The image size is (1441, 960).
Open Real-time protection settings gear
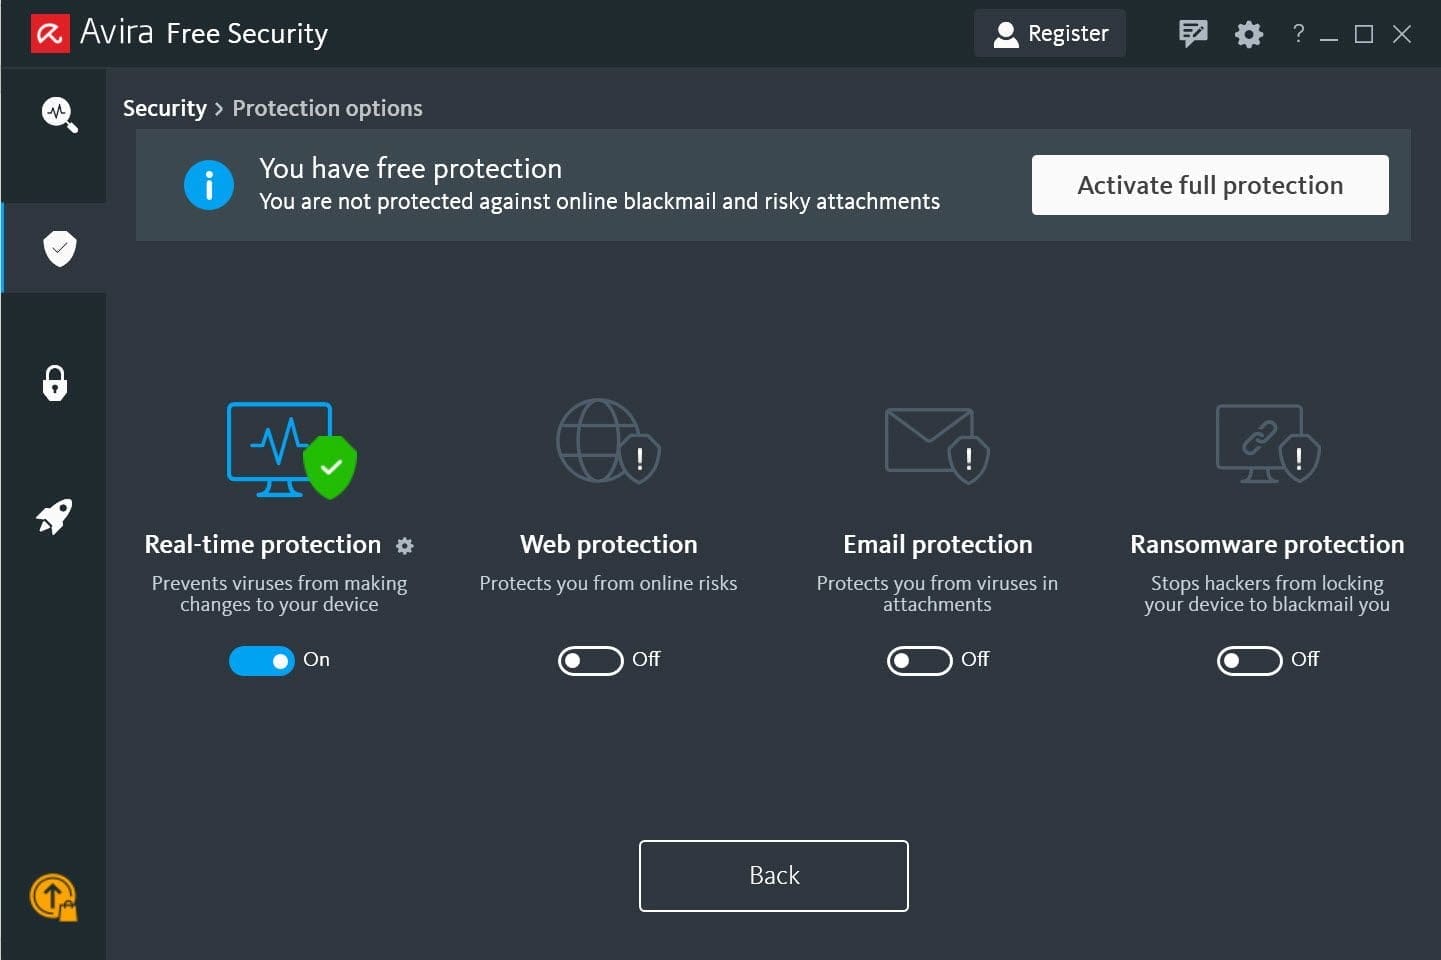404,546
